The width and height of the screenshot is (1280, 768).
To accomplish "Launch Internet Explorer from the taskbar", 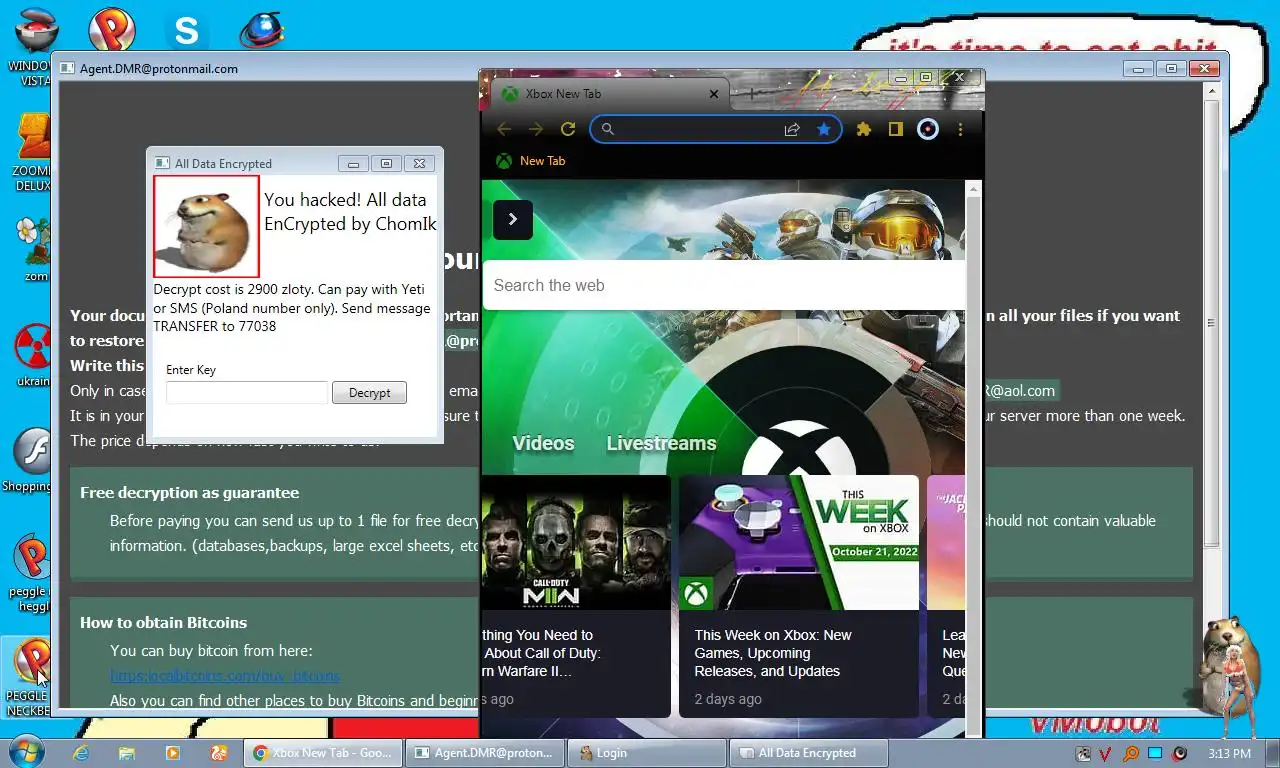I will [82, 753].
